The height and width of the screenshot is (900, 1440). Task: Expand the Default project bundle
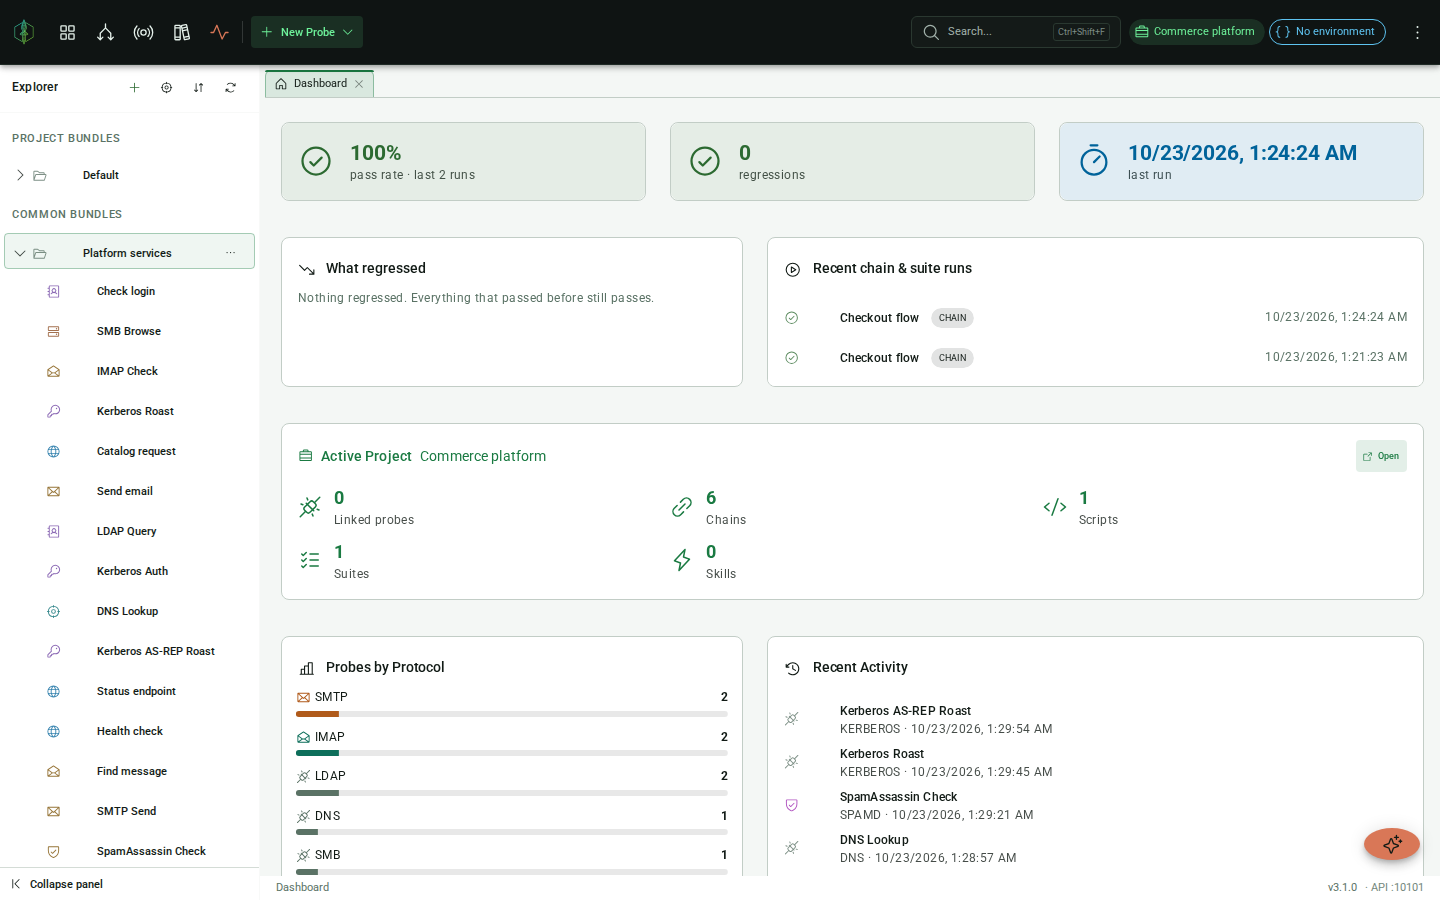point(20,175)
